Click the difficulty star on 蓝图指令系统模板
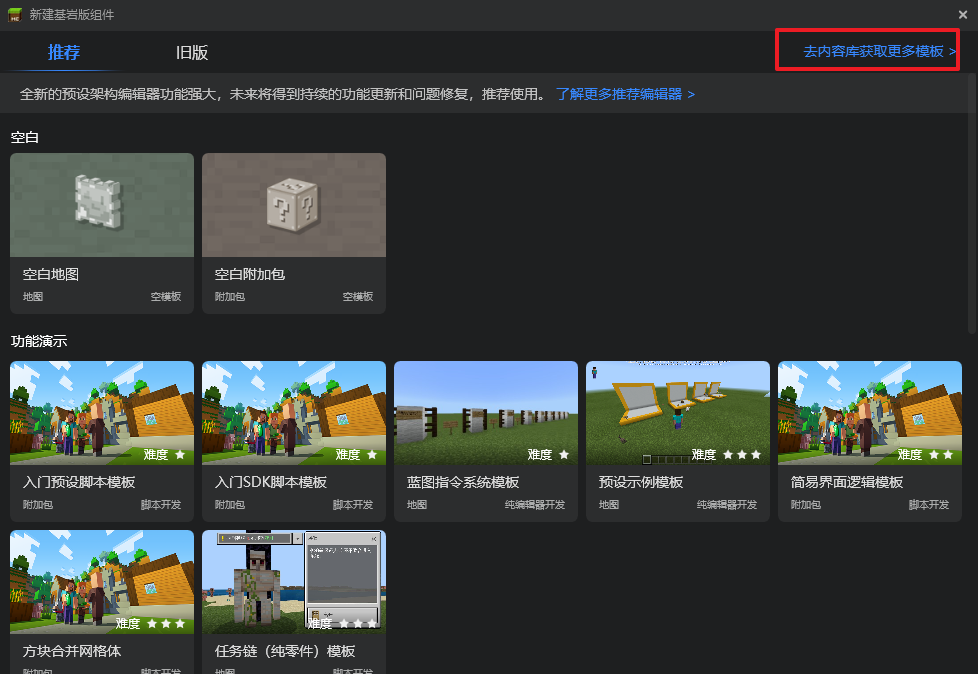Image resolution: width=978 pixels, height=674 pixels. (x=564, y=455)
